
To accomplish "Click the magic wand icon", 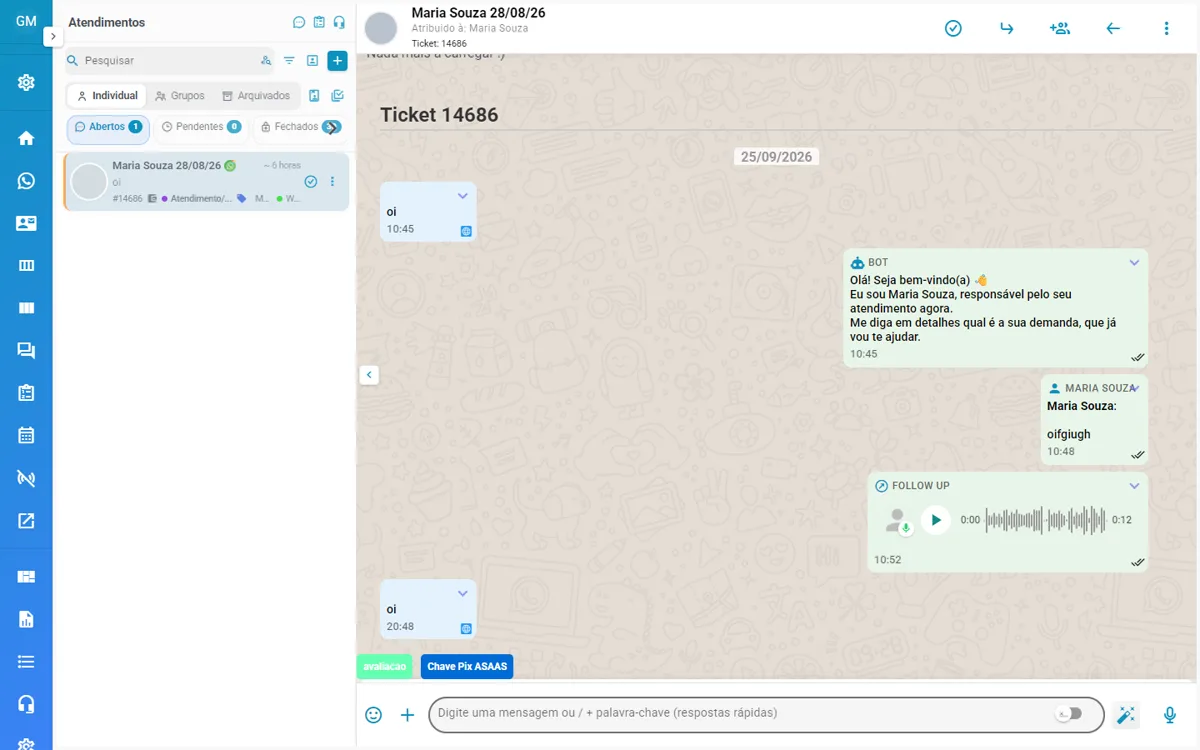I will (x=1126, y=715).
